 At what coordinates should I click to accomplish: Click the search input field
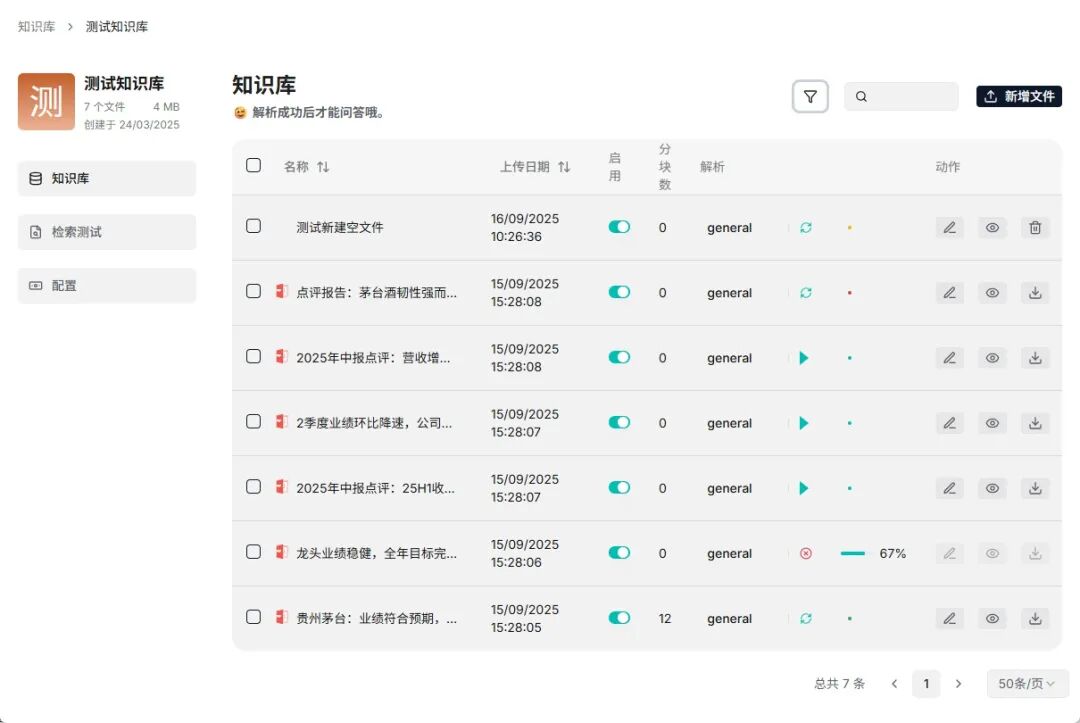pyautogui.click(x=905, y=95)
